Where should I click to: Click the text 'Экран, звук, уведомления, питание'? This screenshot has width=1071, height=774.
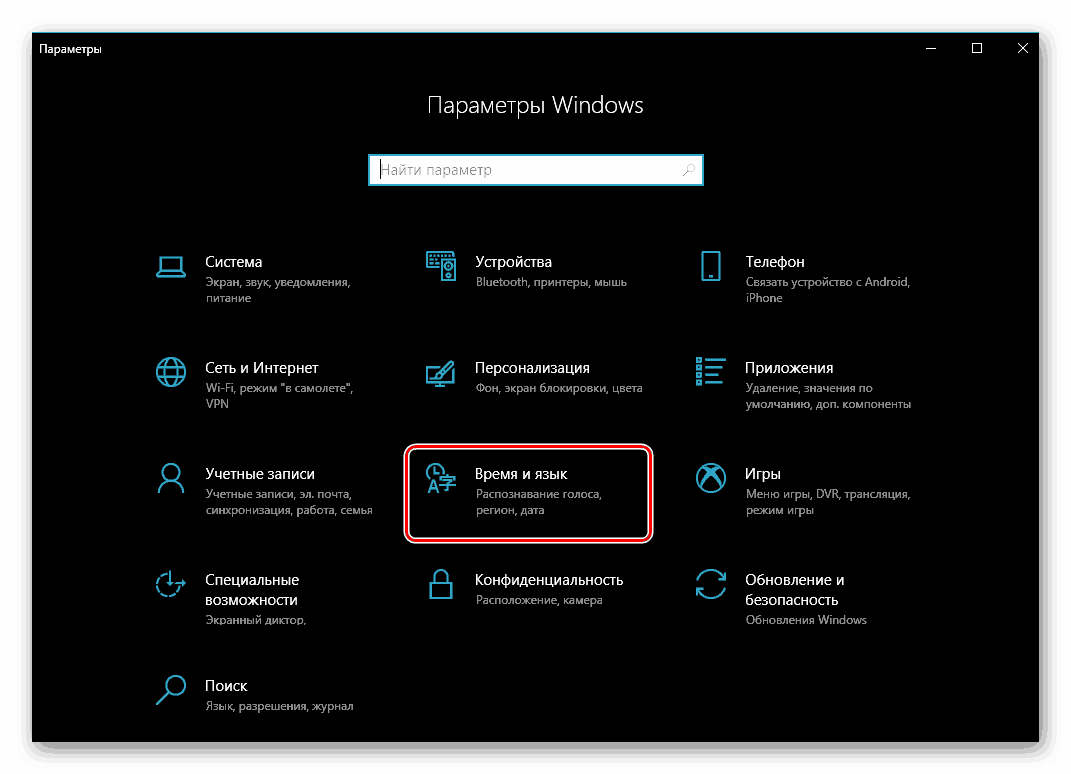[x=277, y=290]
